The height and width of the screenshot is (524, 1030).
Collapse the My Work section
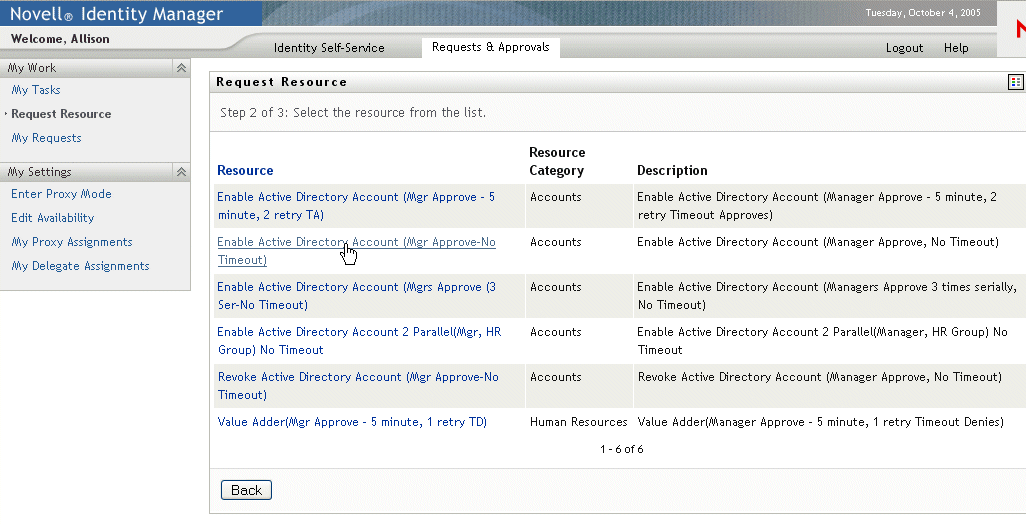pyautogui.click(x=181, y=68)
